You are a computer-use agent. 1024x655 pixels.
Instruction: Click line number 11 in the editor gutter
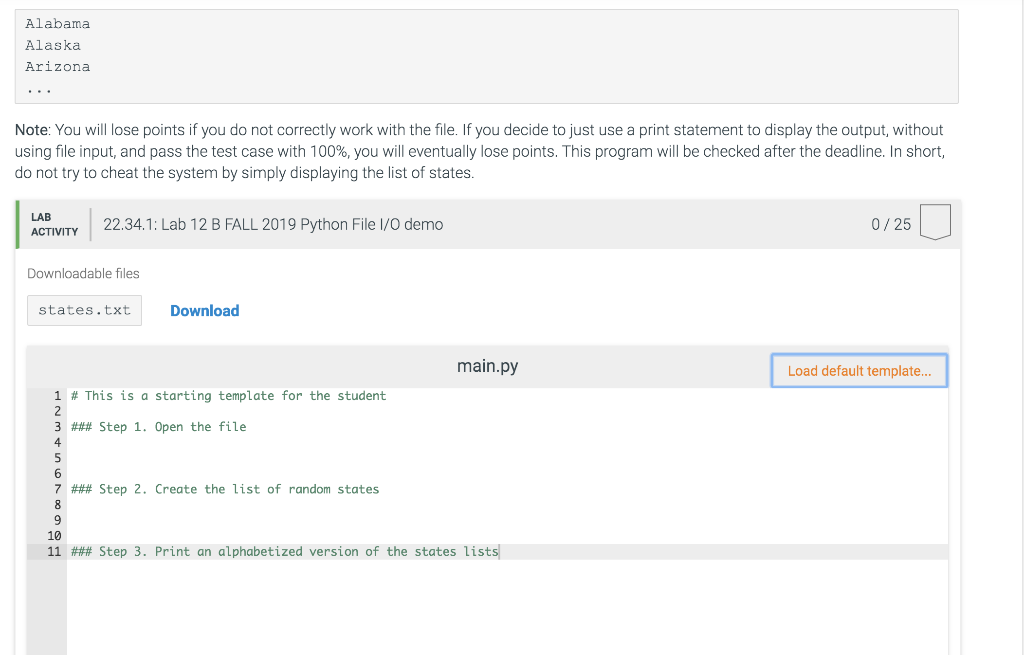(53, 551)
